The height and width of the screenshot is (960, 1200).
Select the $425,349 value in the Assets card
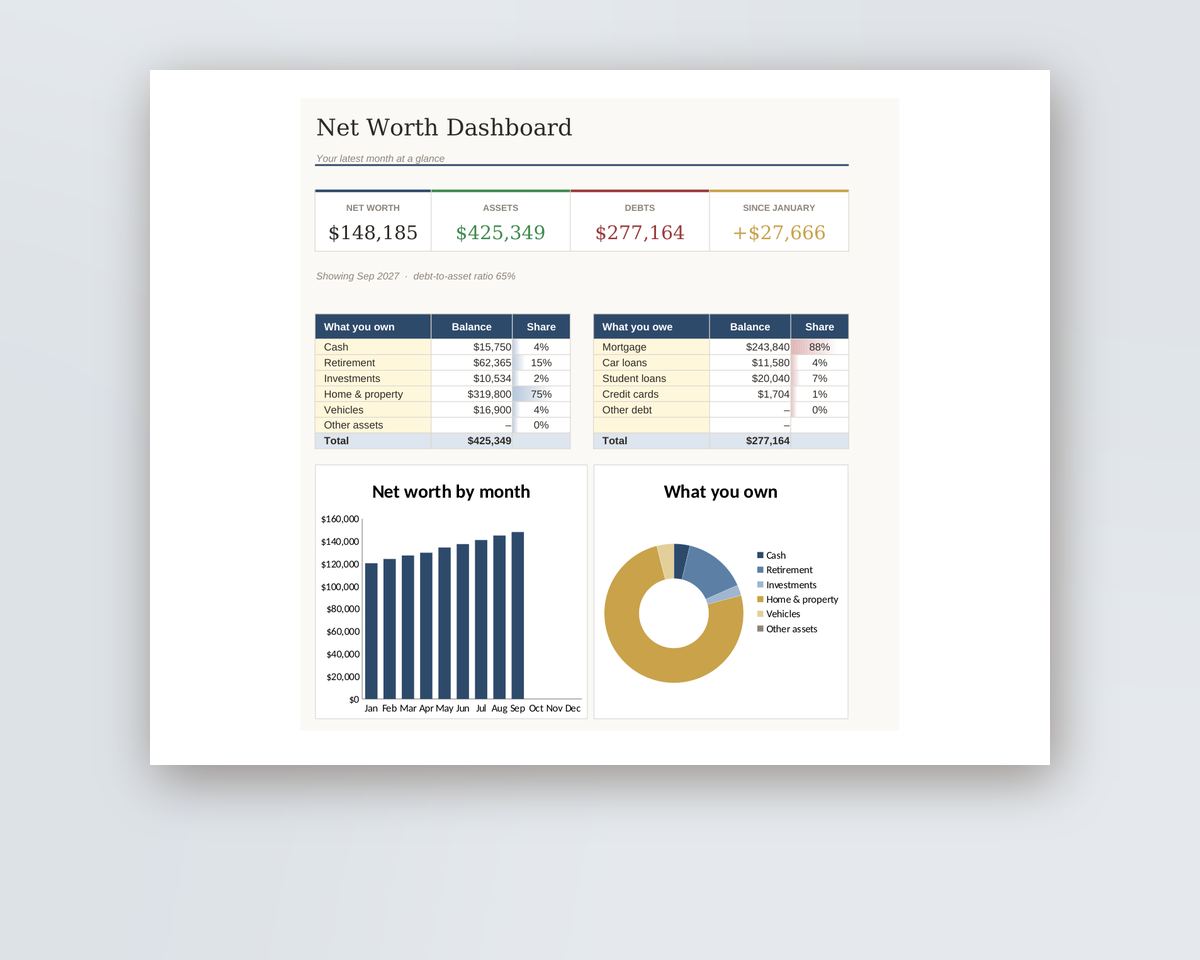click(500, 233)
